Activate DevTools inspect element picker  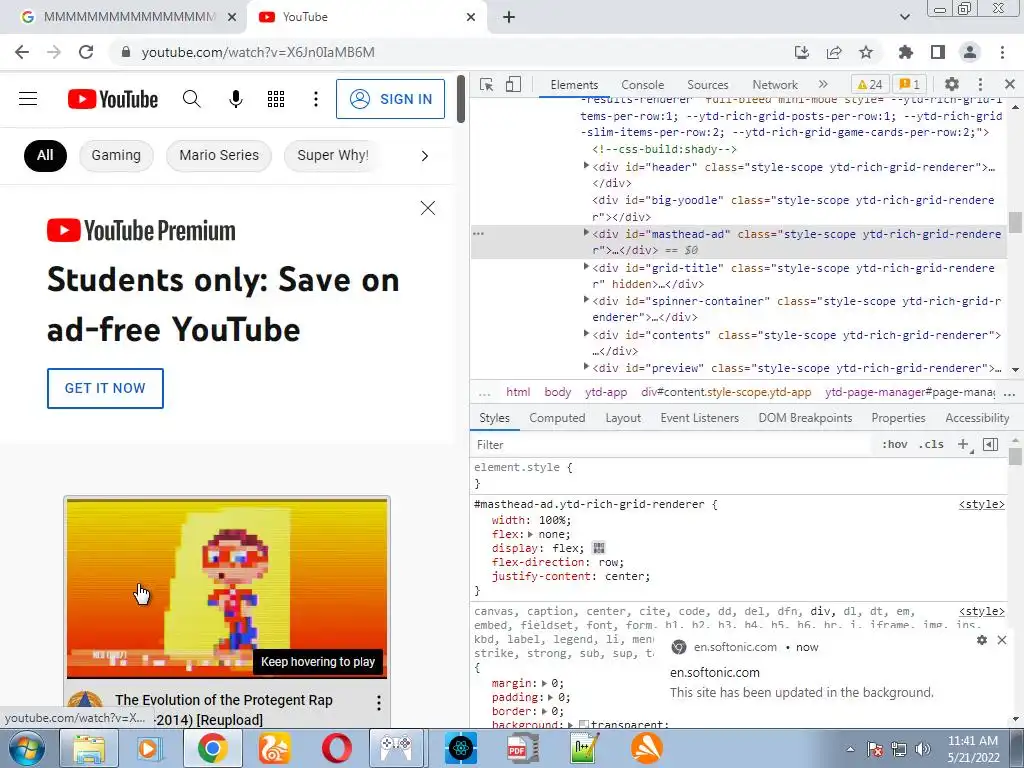[x=487, y=84]
